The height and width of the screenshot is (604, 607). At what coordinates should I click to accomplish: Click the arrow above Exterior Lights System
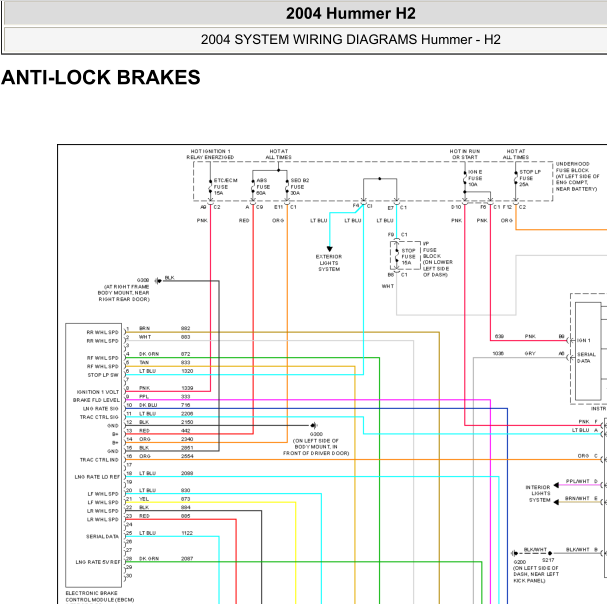(x=329, y=249)
